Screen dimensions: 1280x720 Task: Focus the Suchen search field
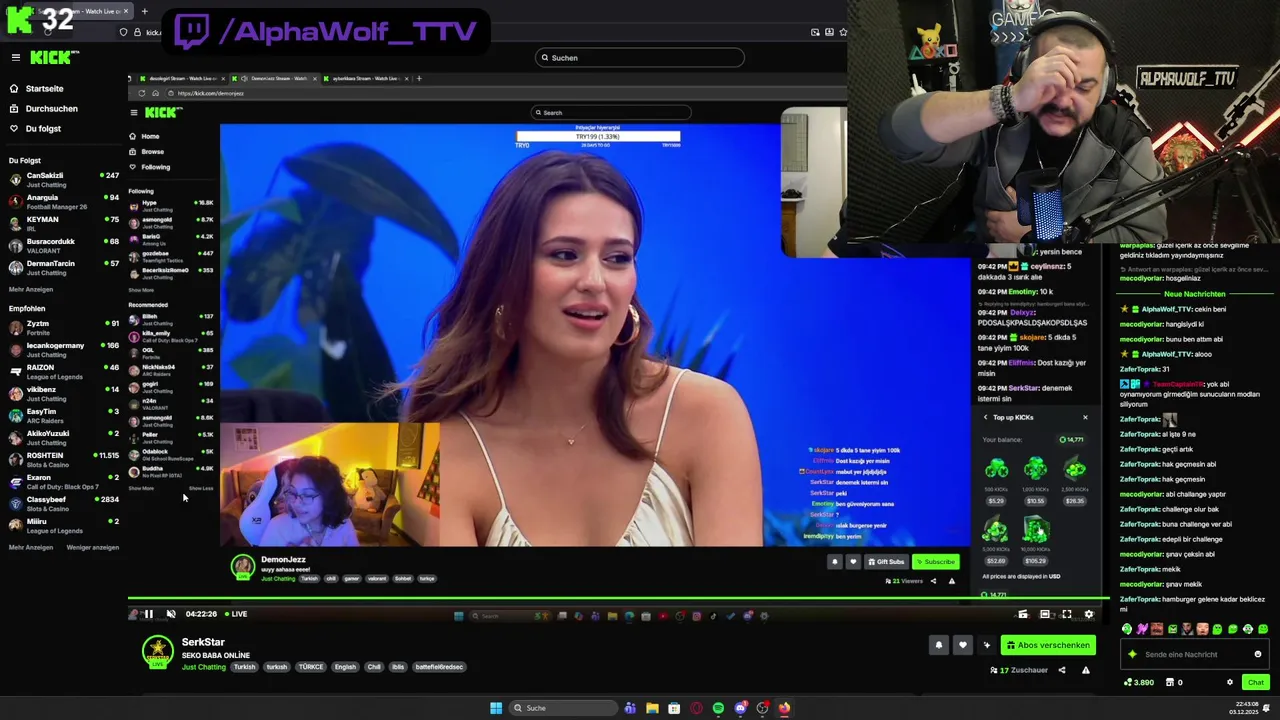pyautogui.click(x=640, y=58)
